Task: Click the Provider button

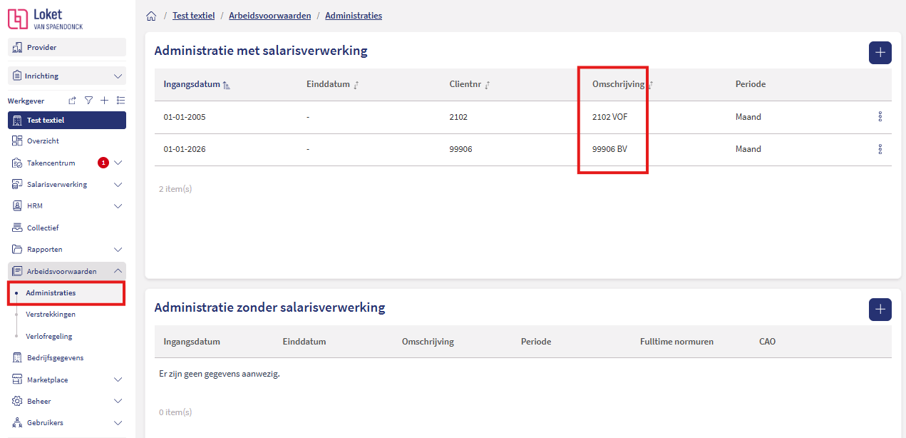Action: [67, 47]
